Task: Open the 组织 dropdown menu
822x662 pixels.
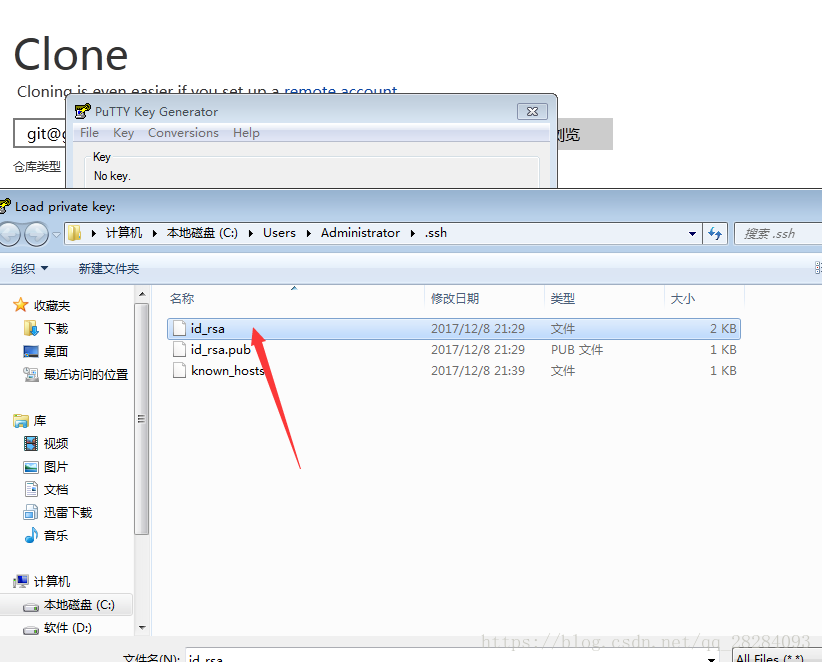Action: tap(29, 268)
